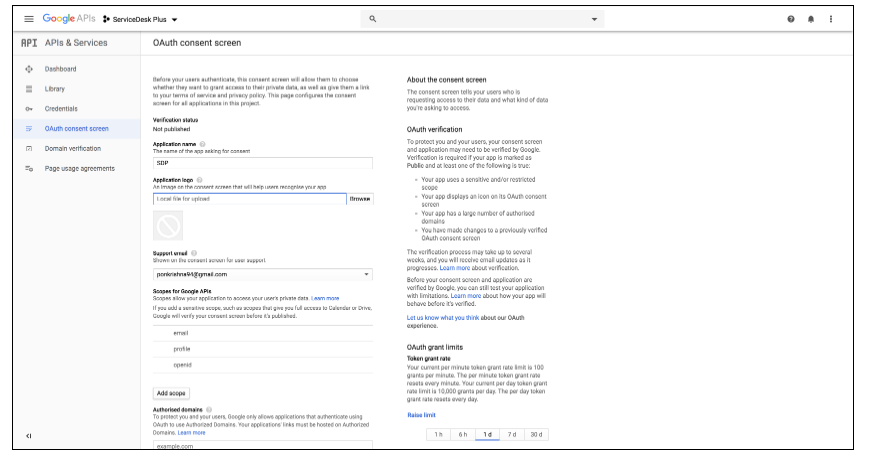The height and width of the screenshot is (457, 869).
Task: Collapse the left sidebar with arrow icon
Action: pos(28,436)
